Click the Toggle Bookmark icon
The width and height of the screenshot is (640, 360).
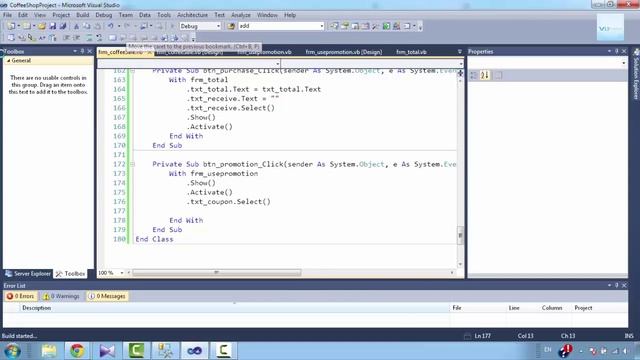tap(112, 38)
